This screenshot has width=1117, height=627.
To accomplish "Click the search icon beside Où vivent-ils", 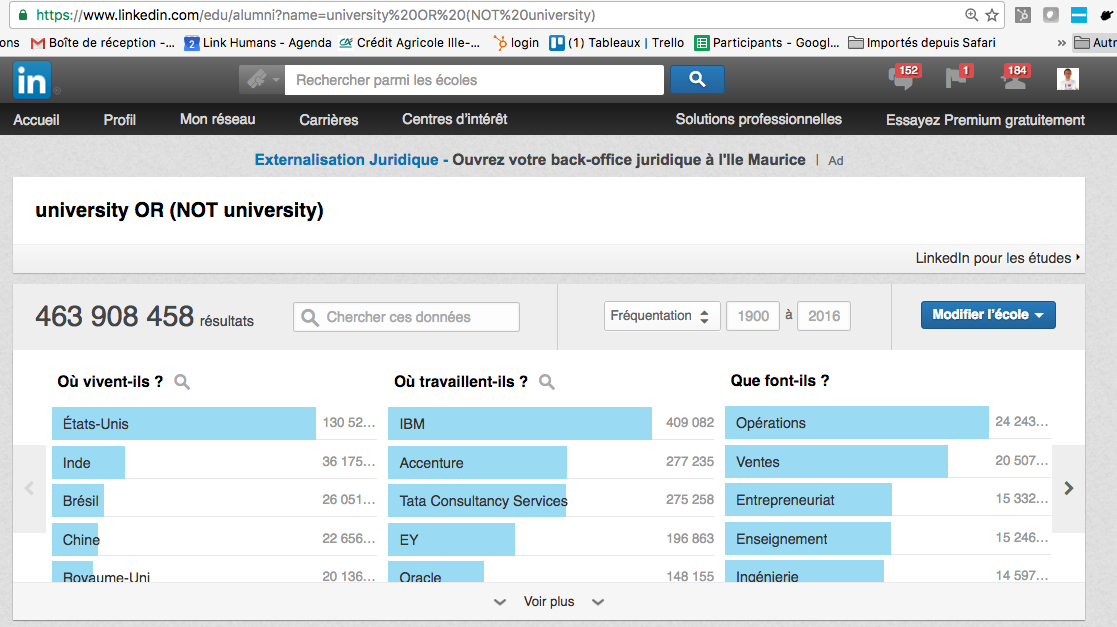I will click(x=182, y=382).
